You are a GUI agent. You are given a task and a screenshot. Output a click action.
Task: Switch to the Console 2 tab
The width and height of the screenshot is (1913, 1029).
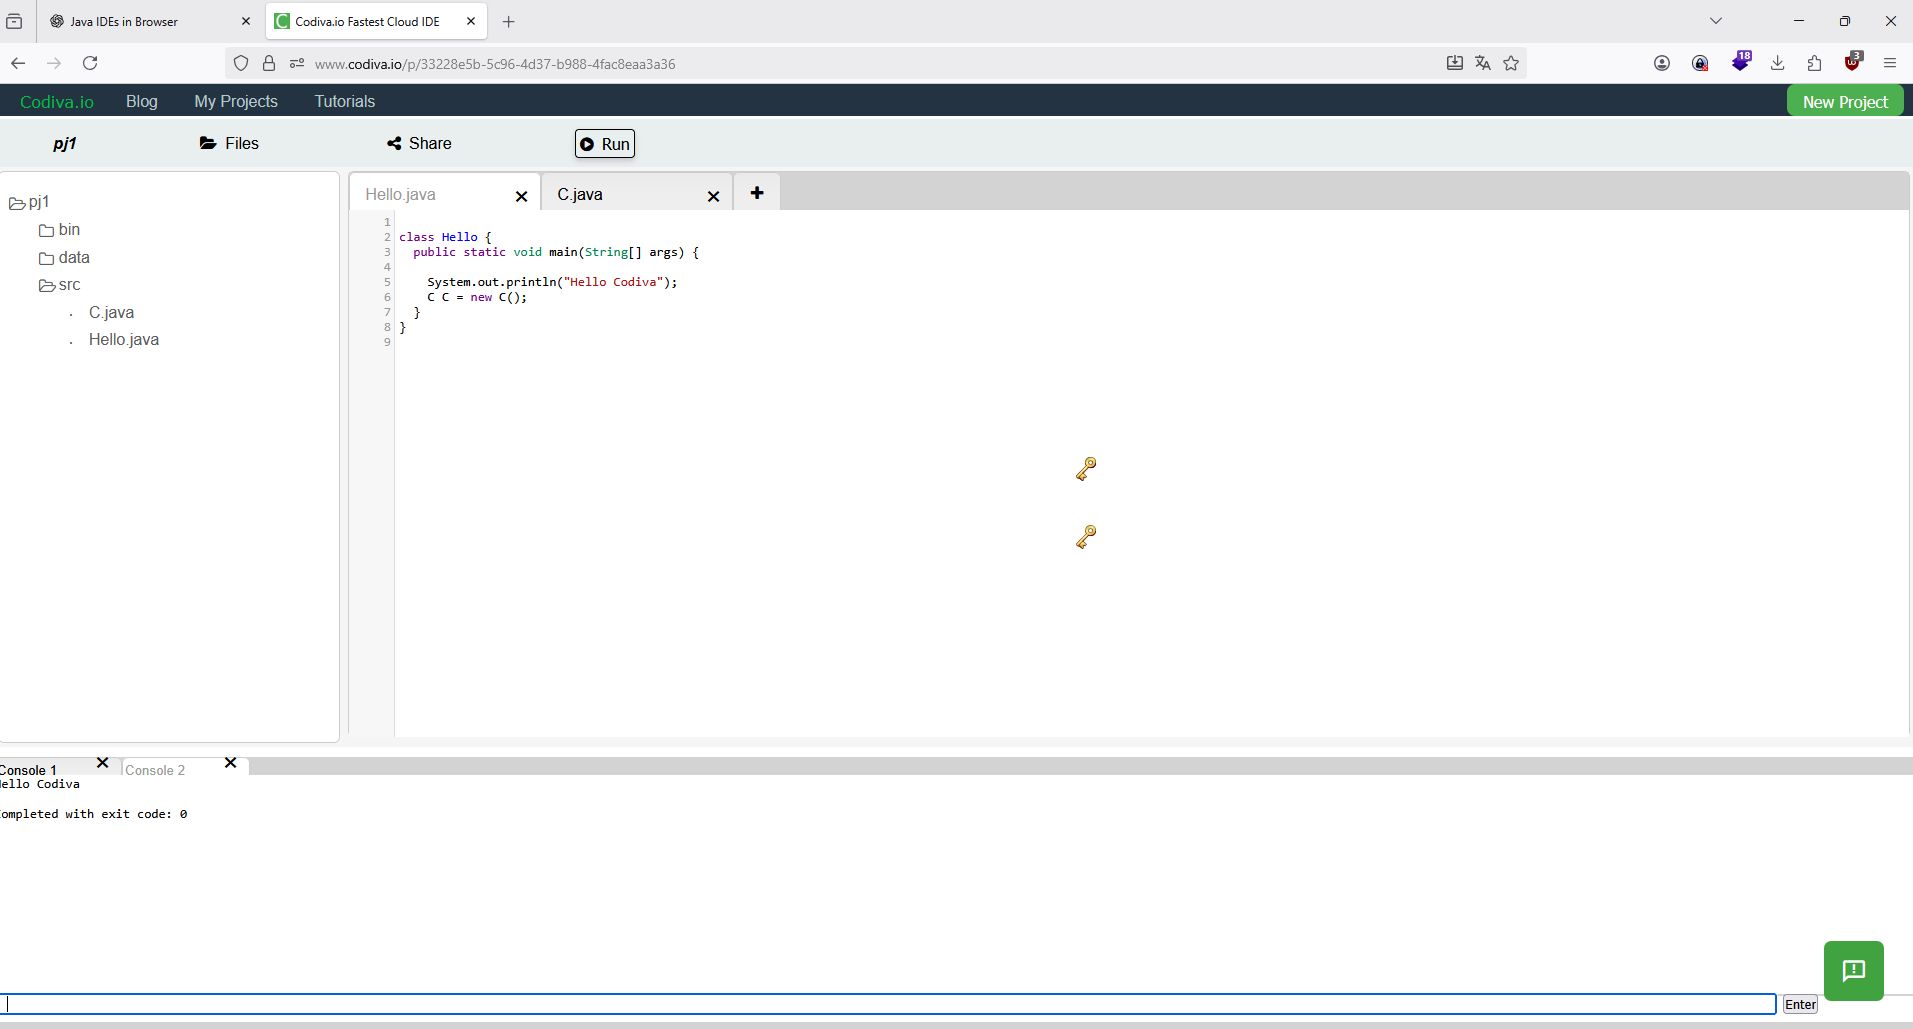(155, 770)
